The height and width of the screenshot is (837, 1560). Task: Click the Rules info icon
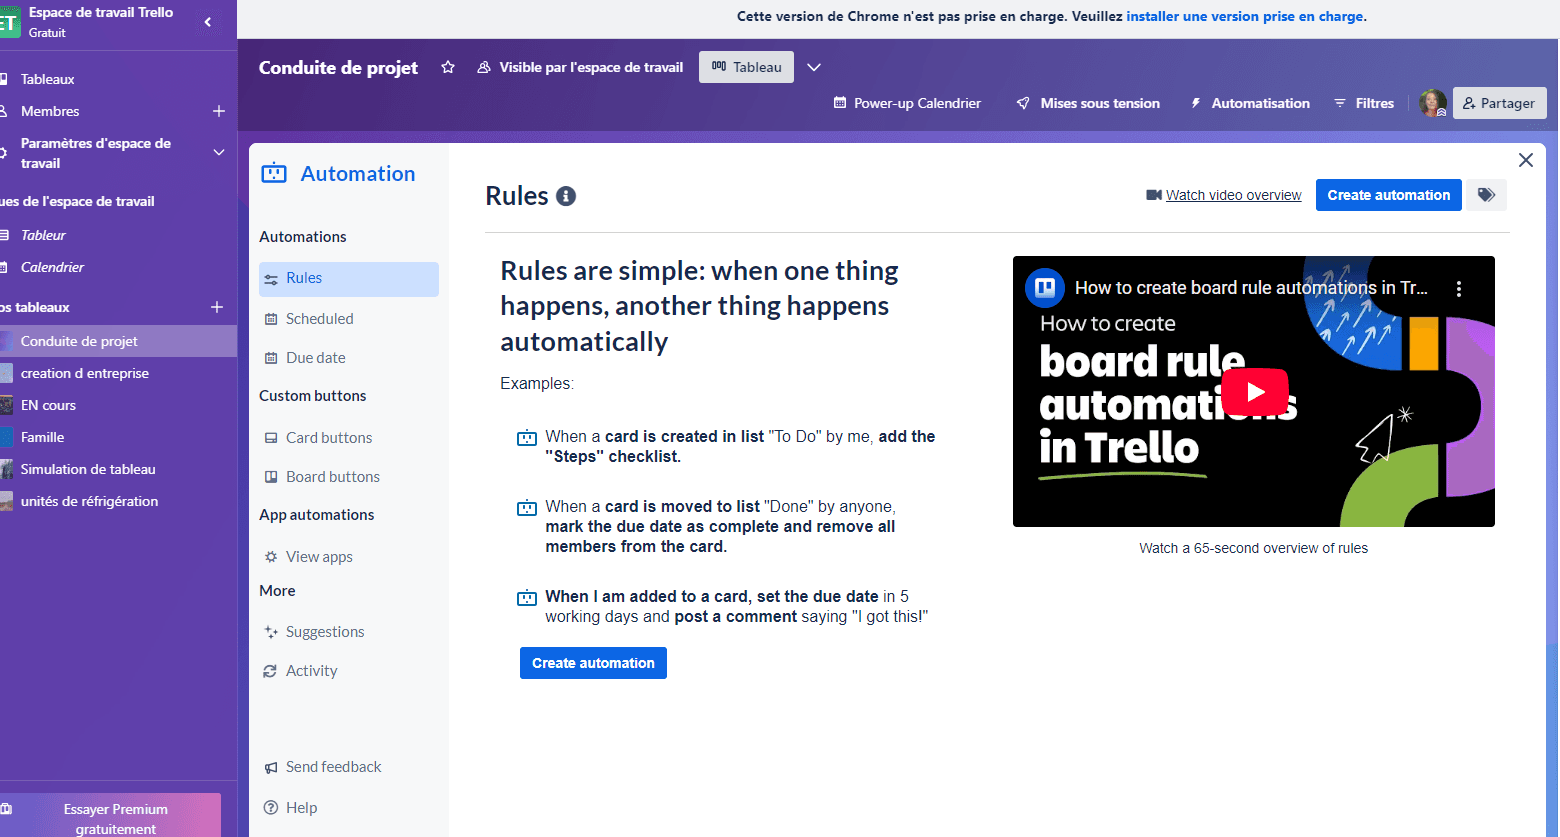click(x=566, y=196)
